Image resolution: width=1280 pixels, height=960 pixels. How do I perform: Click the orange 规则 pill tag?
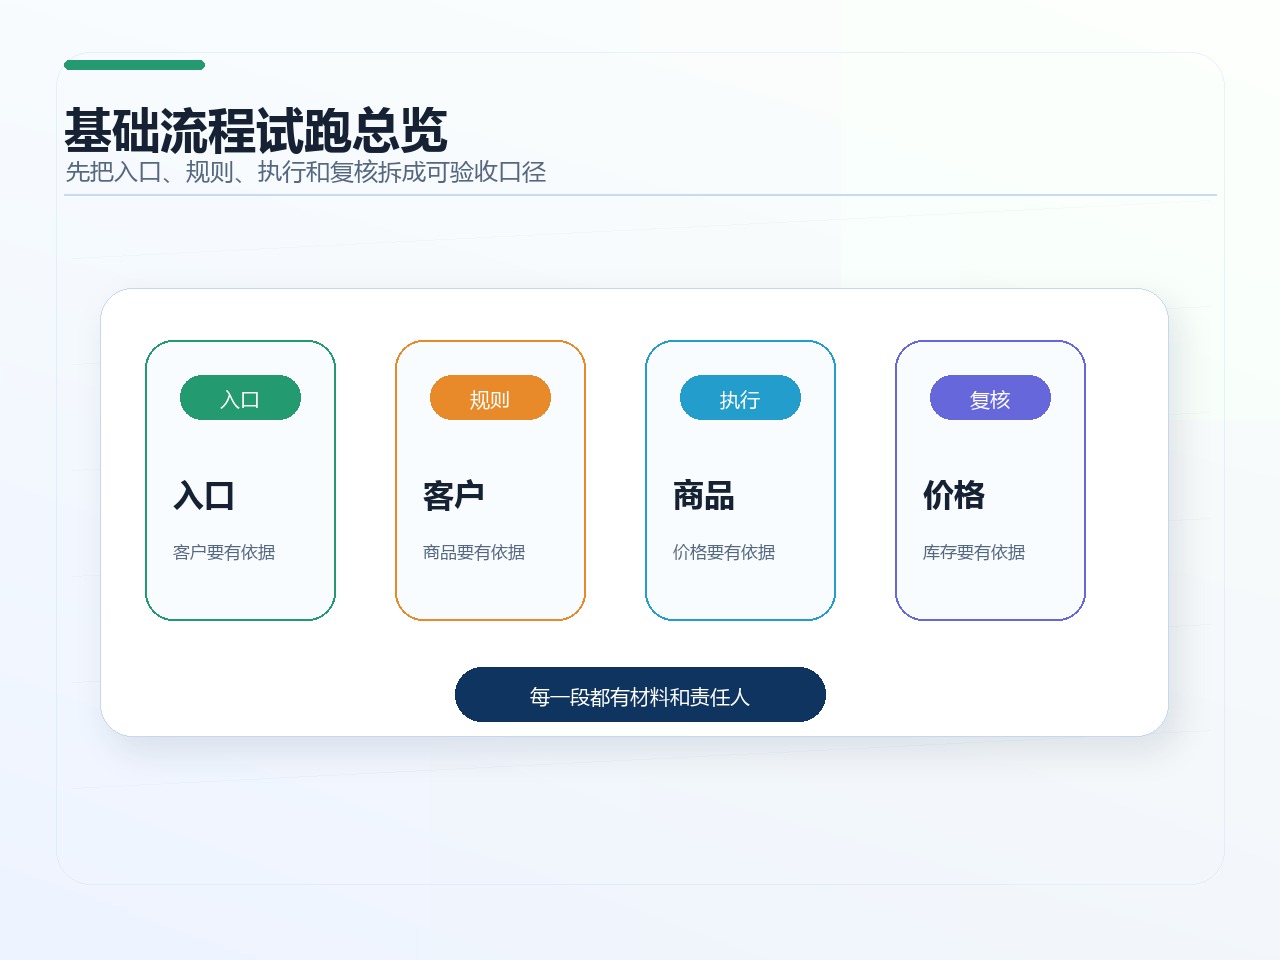point(490,398)
